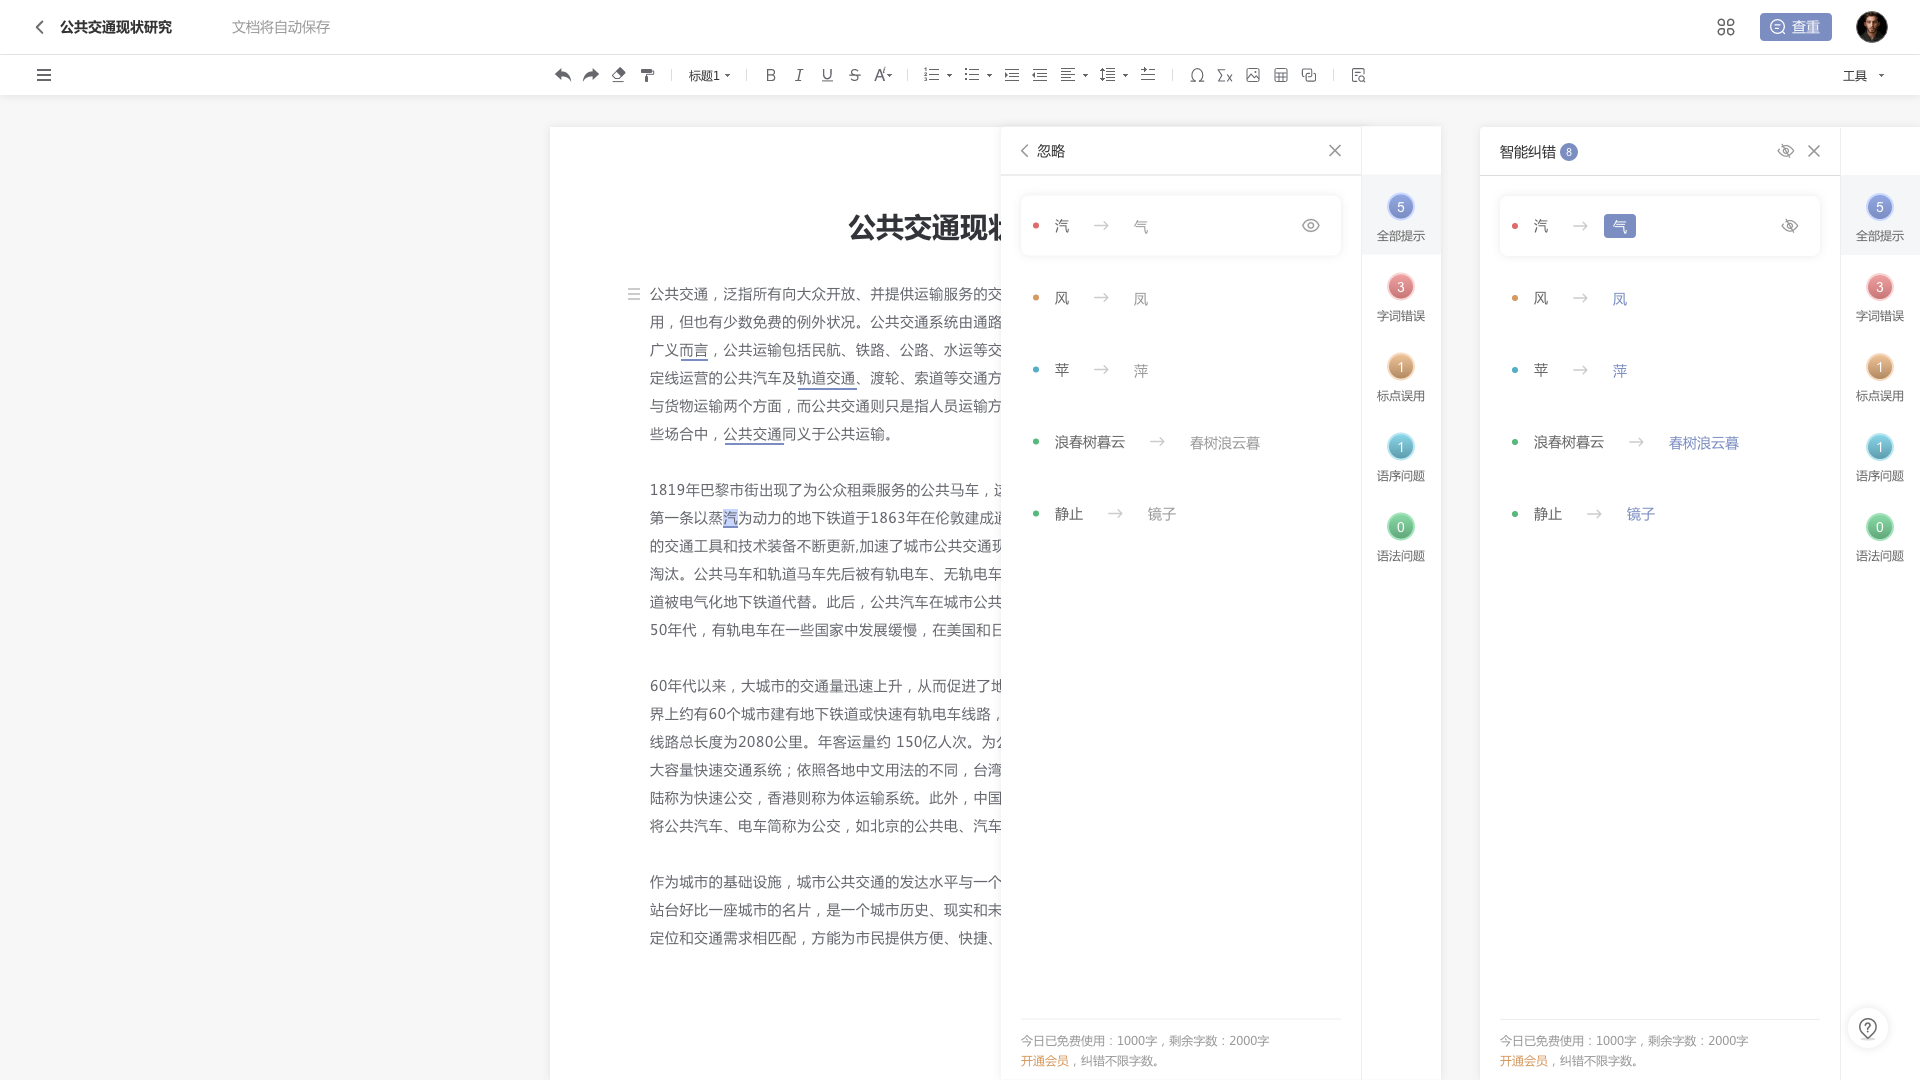Open the line spacing dropdown
The width and height of the screenshot is (1920, 1080).
tap(1114, 75)
